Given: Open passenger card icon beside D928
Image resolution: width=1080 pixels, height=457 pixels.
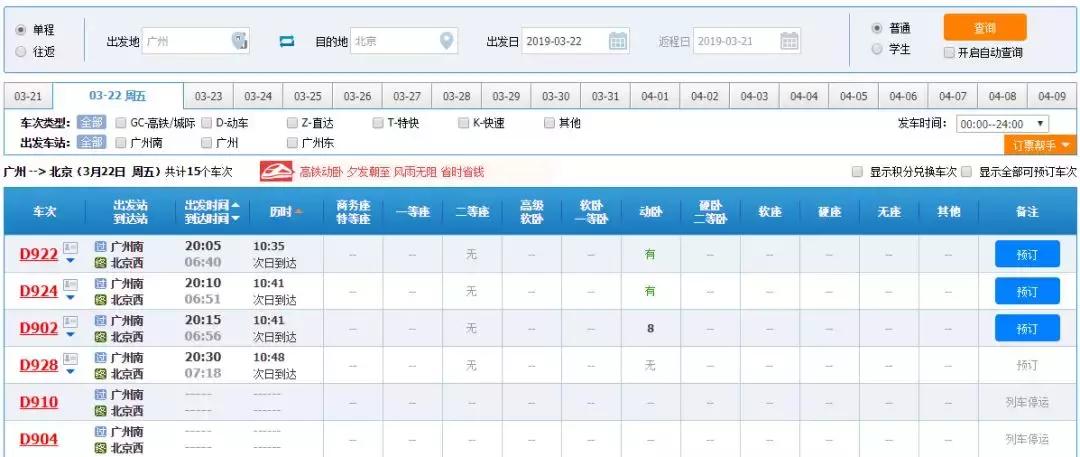Looking at the screenshot, I should (70, 358).
